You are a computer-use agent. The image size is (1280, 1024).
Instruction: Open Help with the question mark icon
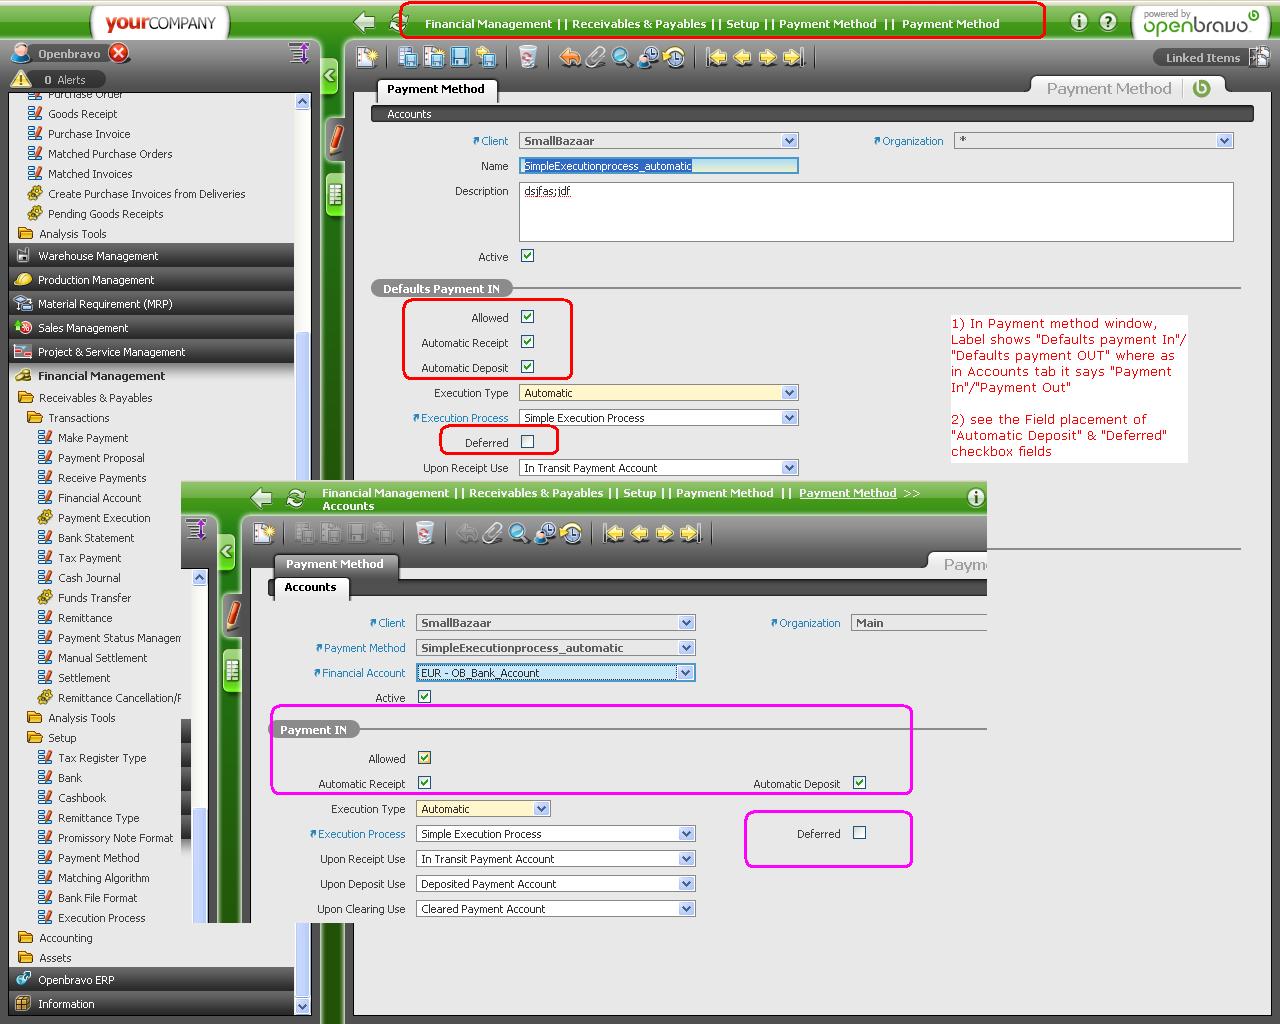pyautogui.click(x=1108, y=21)
